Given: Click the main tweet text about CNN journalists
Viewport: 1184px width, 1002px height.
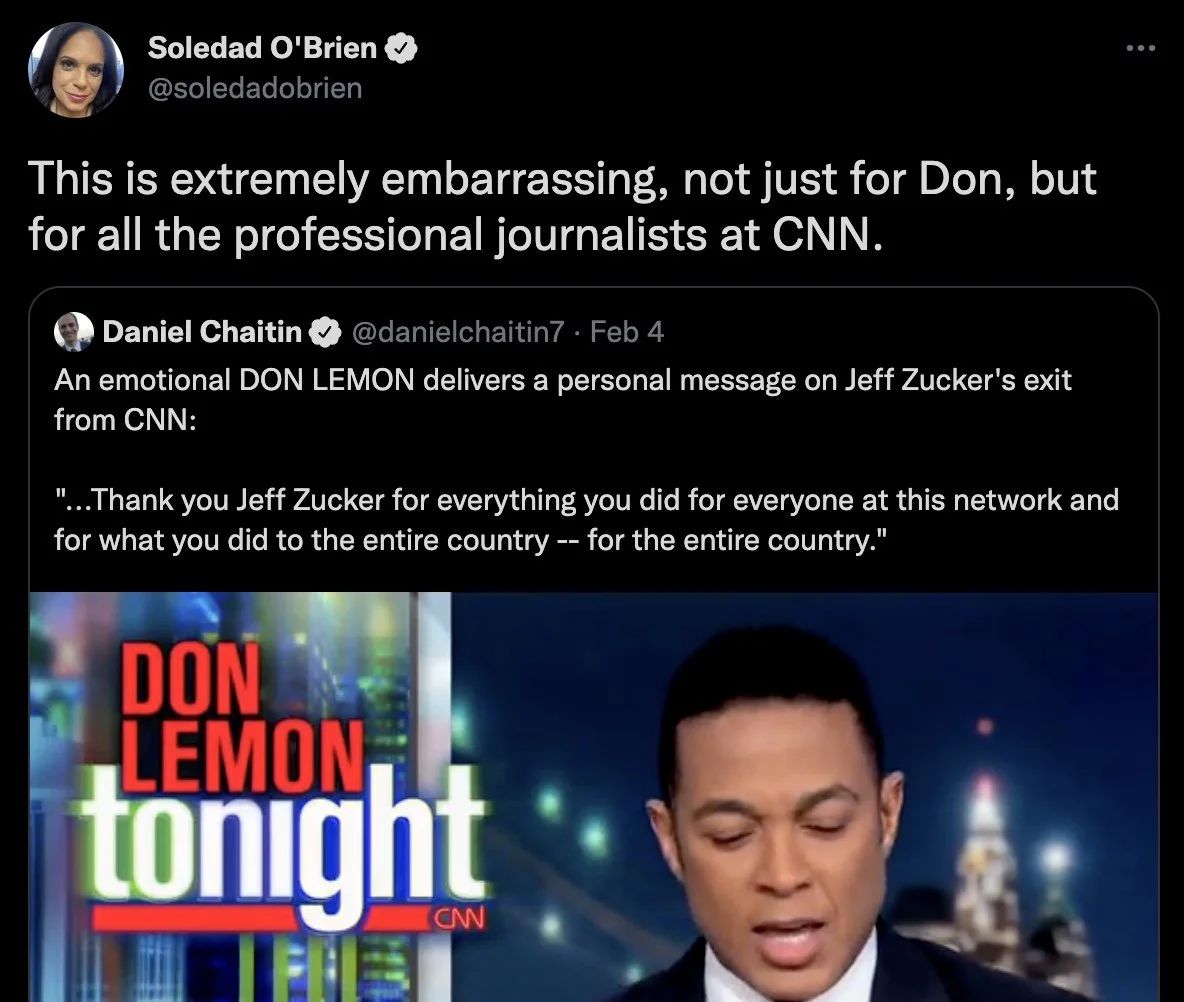Looking at the screenshot, I should pyautogui.click(x=562, y=206).
